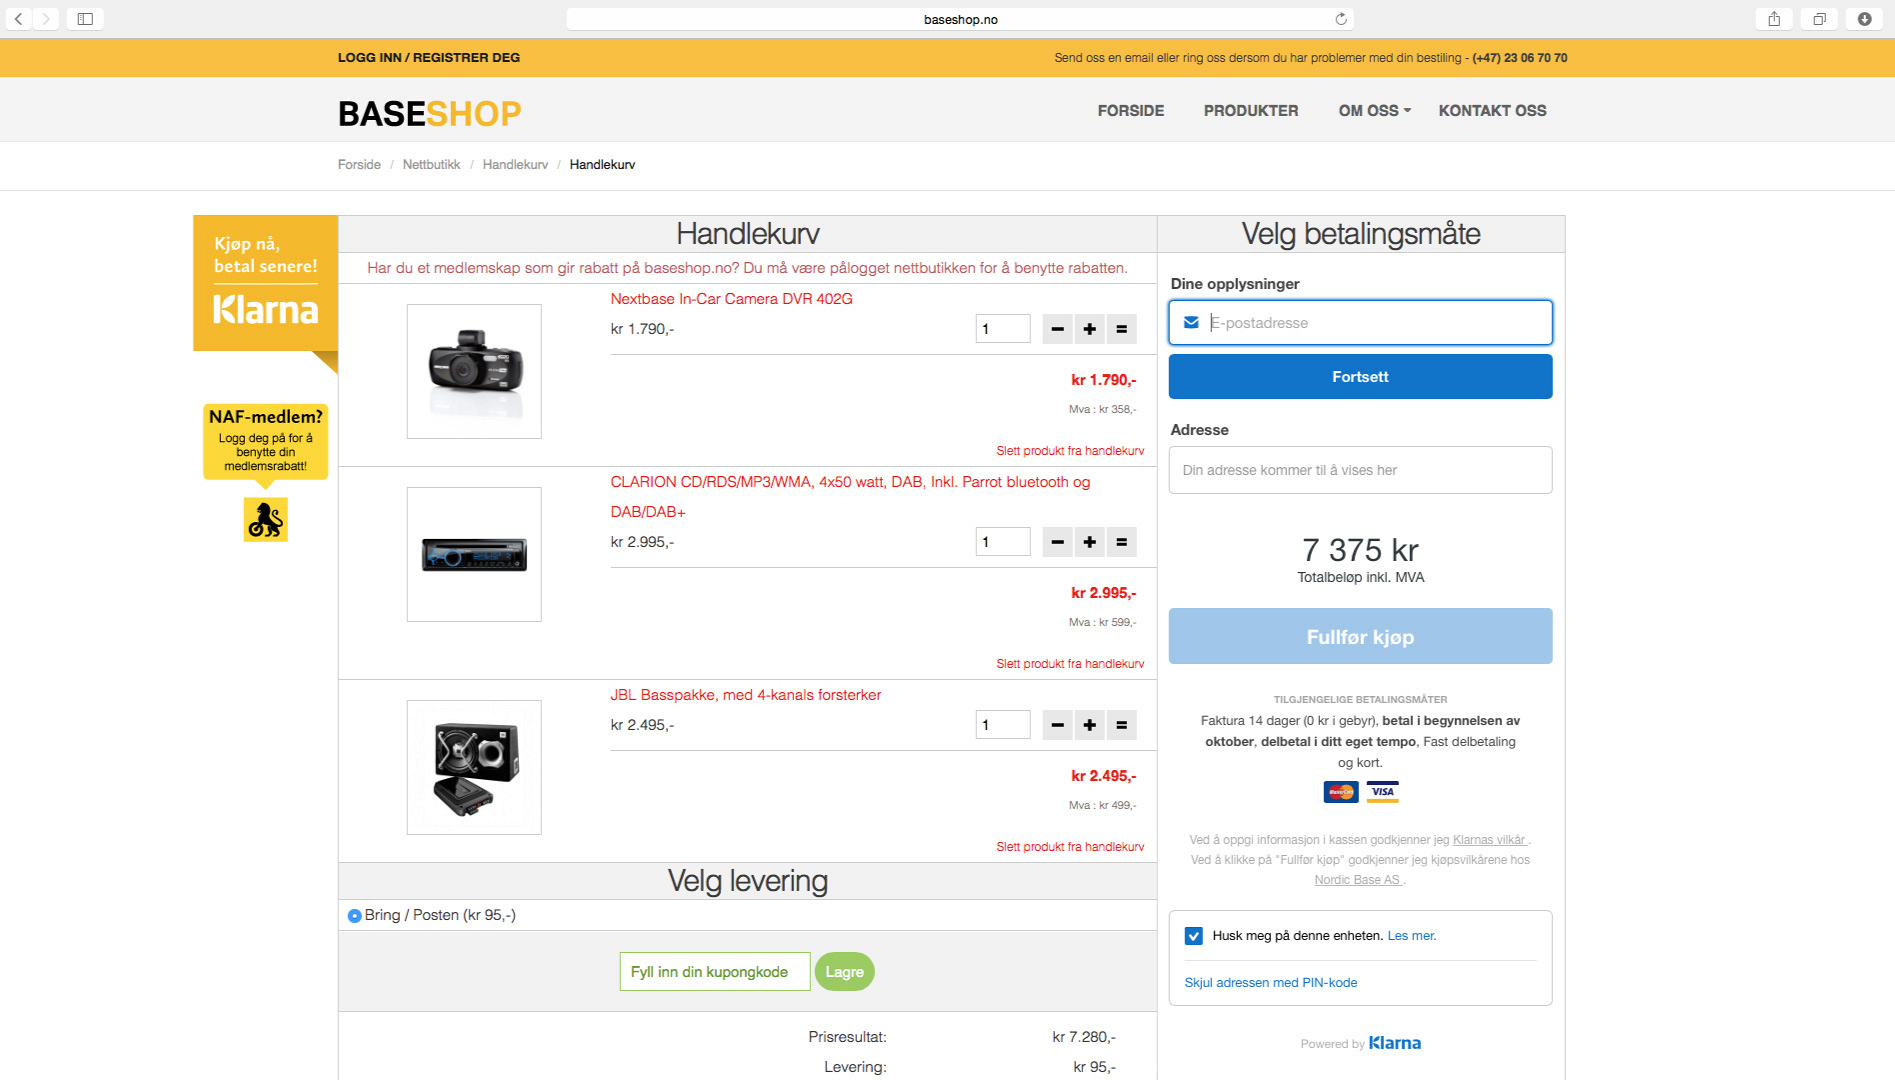Click the NAF lion logo
Viewport: 1895px width, 1080px height.
265,520
